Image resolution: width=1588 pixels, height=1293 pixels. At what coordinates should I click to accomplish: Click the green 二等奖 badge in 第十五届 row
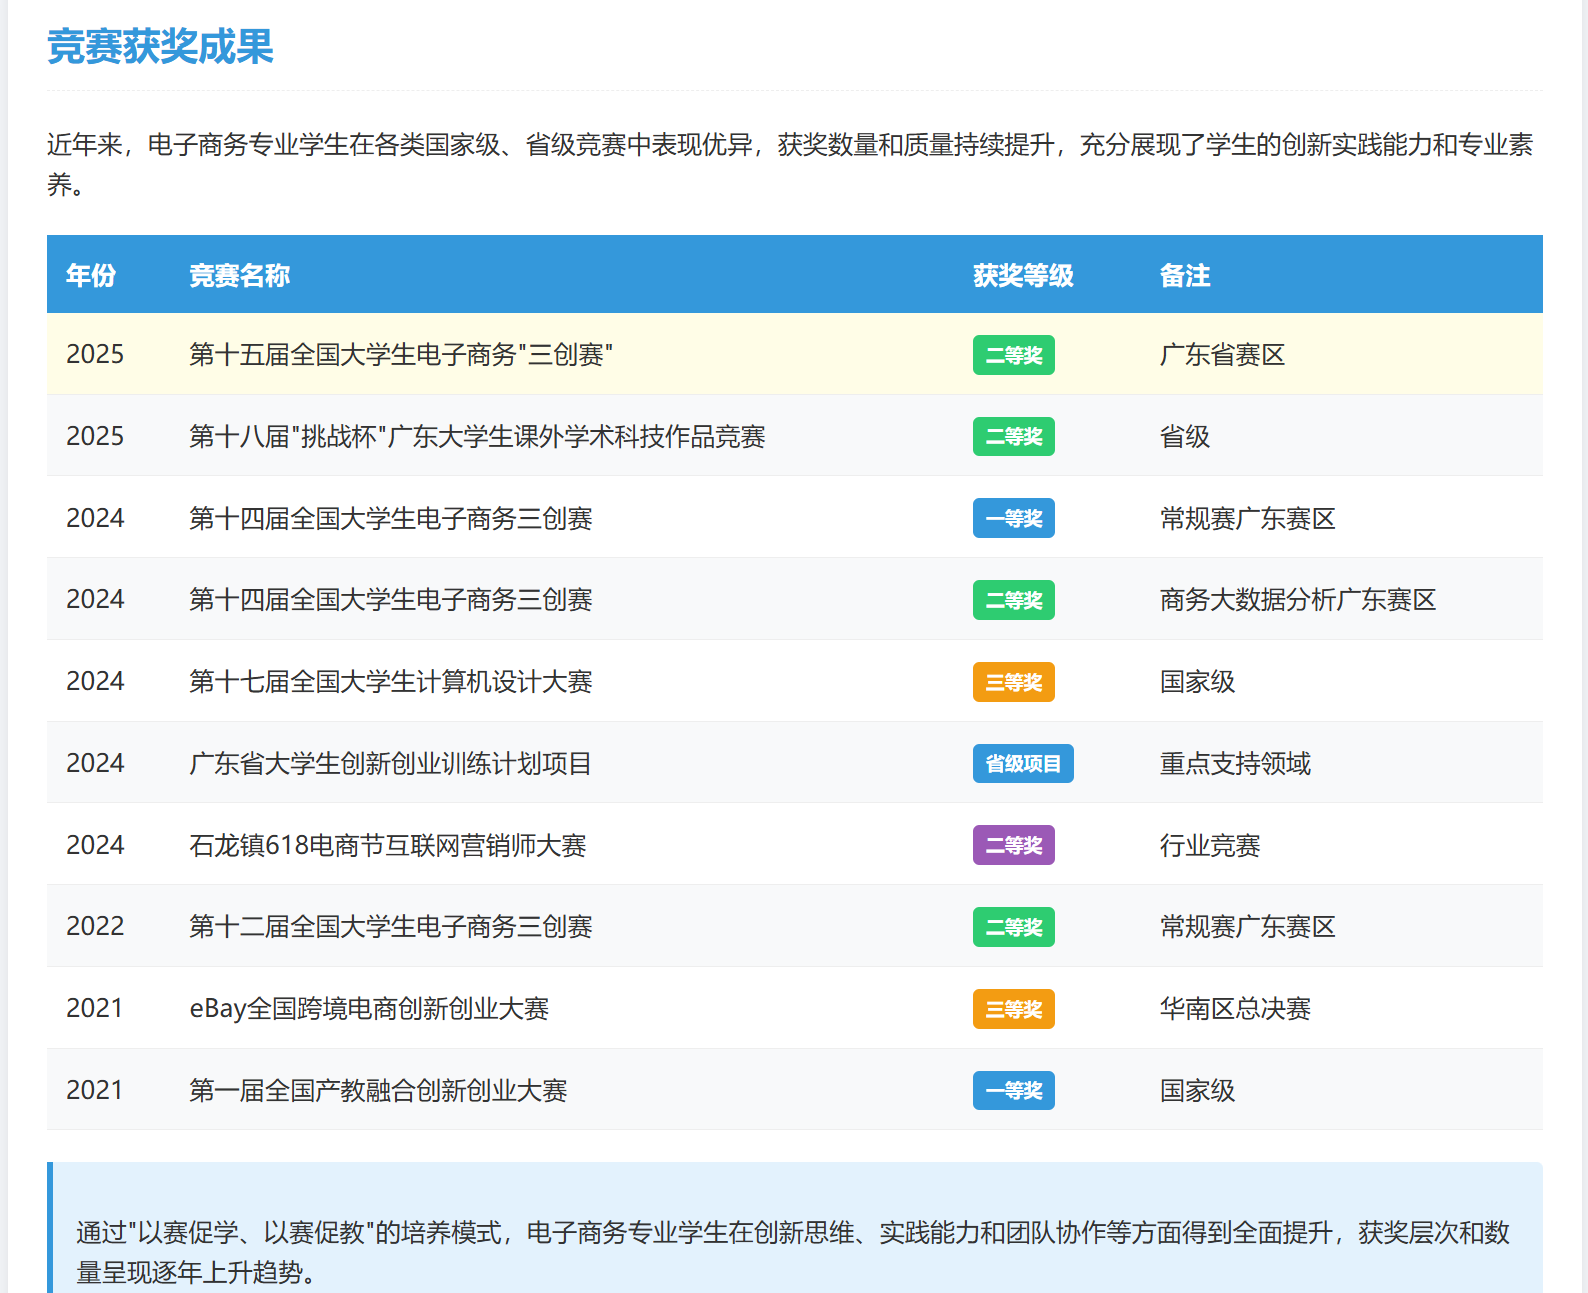click(x=1013, y=355)
